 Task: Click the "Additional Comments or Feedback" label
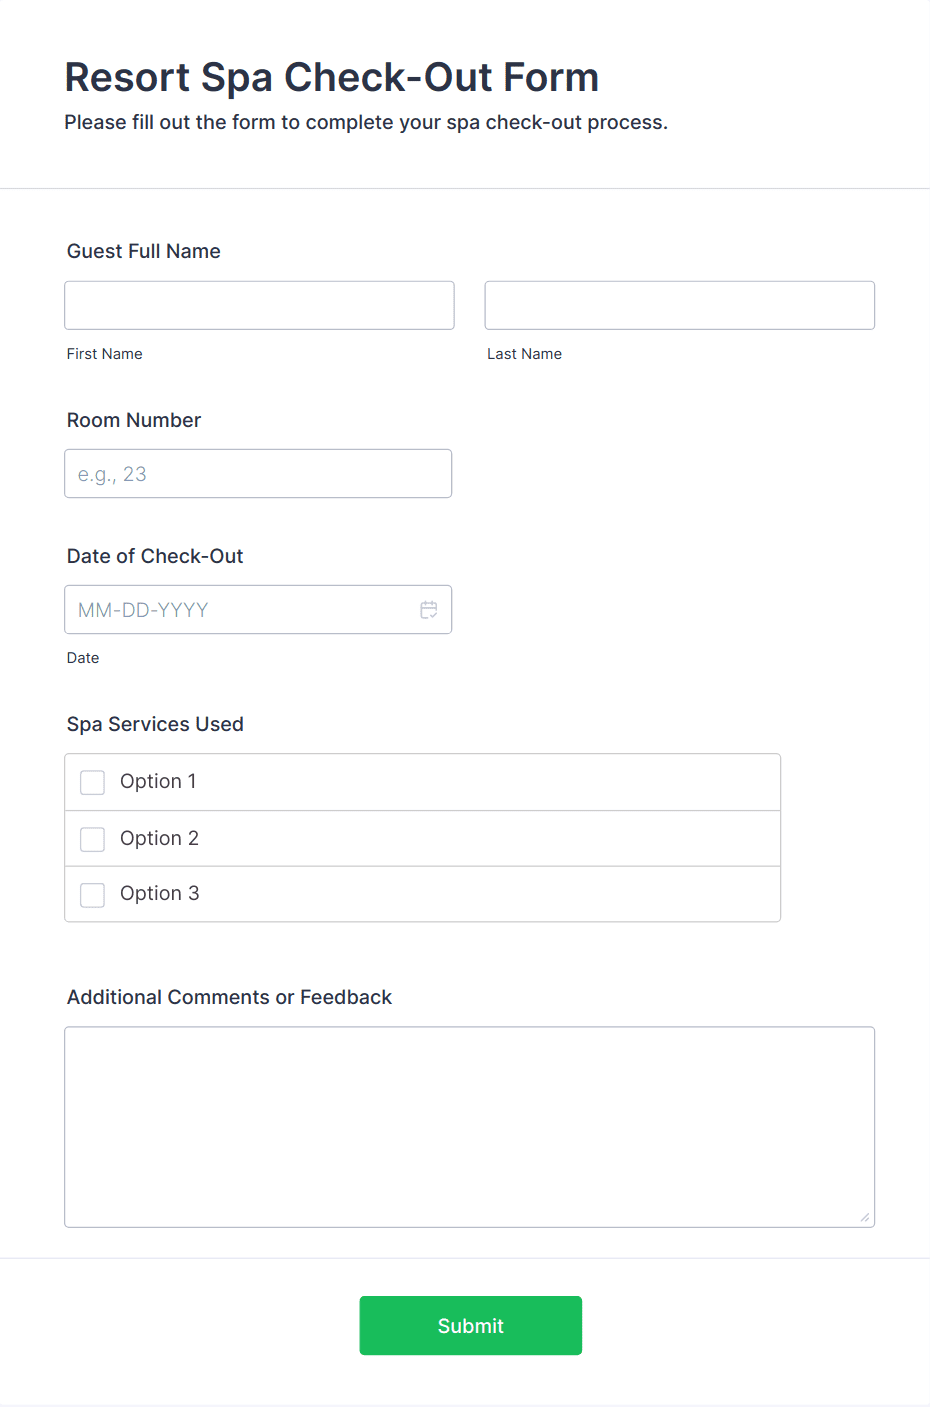point(229,997)
